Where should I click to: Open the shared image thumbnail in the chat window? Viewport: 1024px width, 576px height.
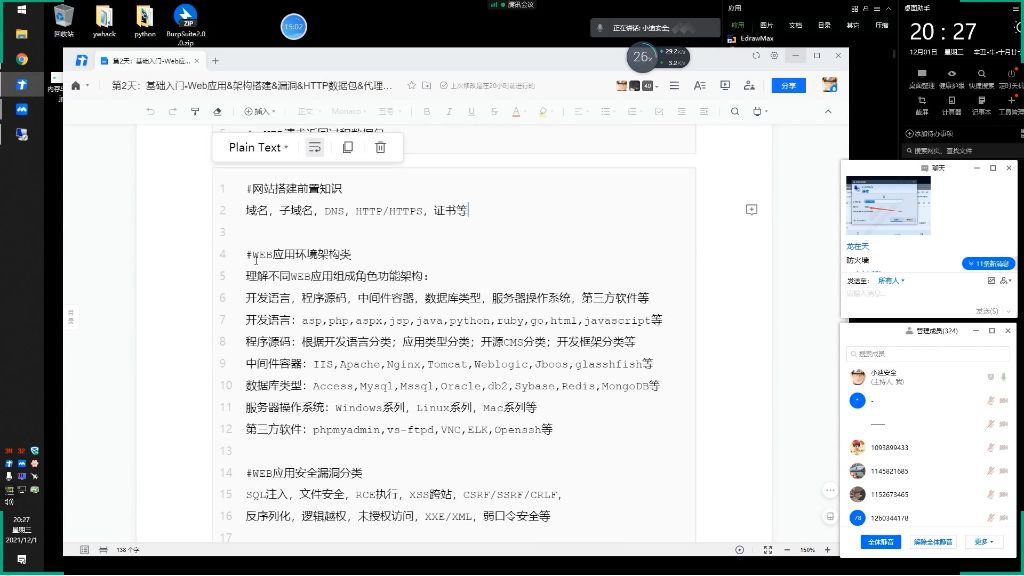(888, 206)
